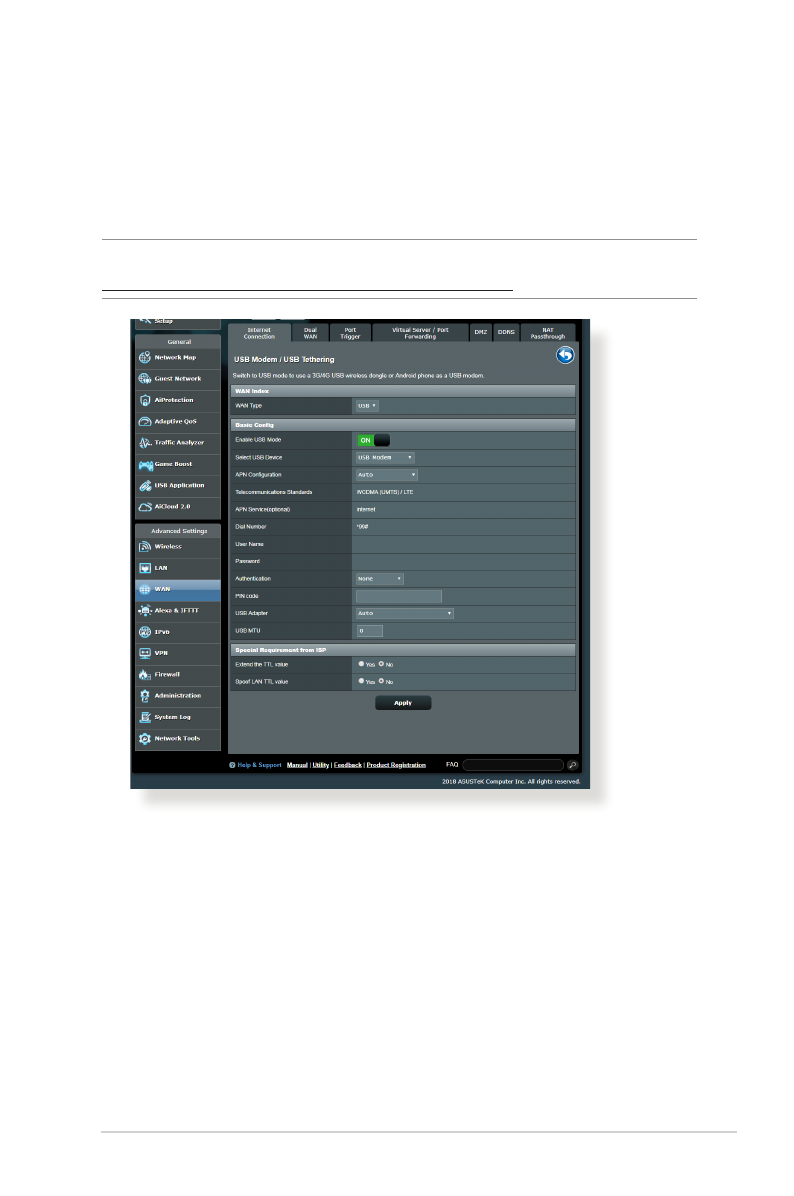The width and height of the screenshot is (794, 1196).
Task: Expand the APN Configuration dropdown
Action: (387, 475)
